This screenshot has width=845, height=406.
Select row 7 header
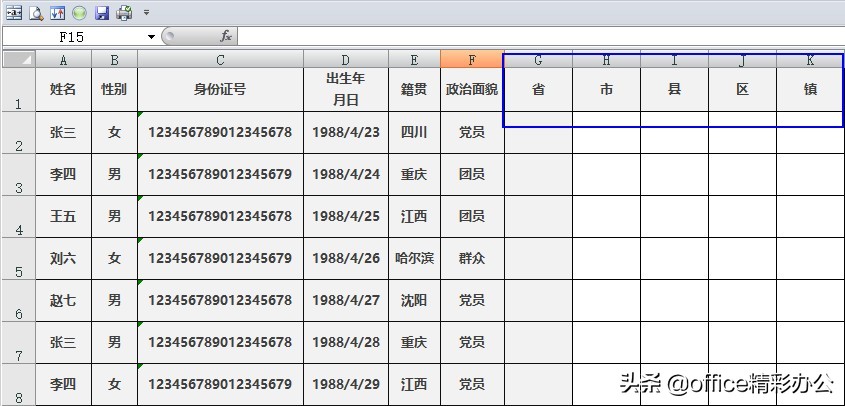coord(19,343)
